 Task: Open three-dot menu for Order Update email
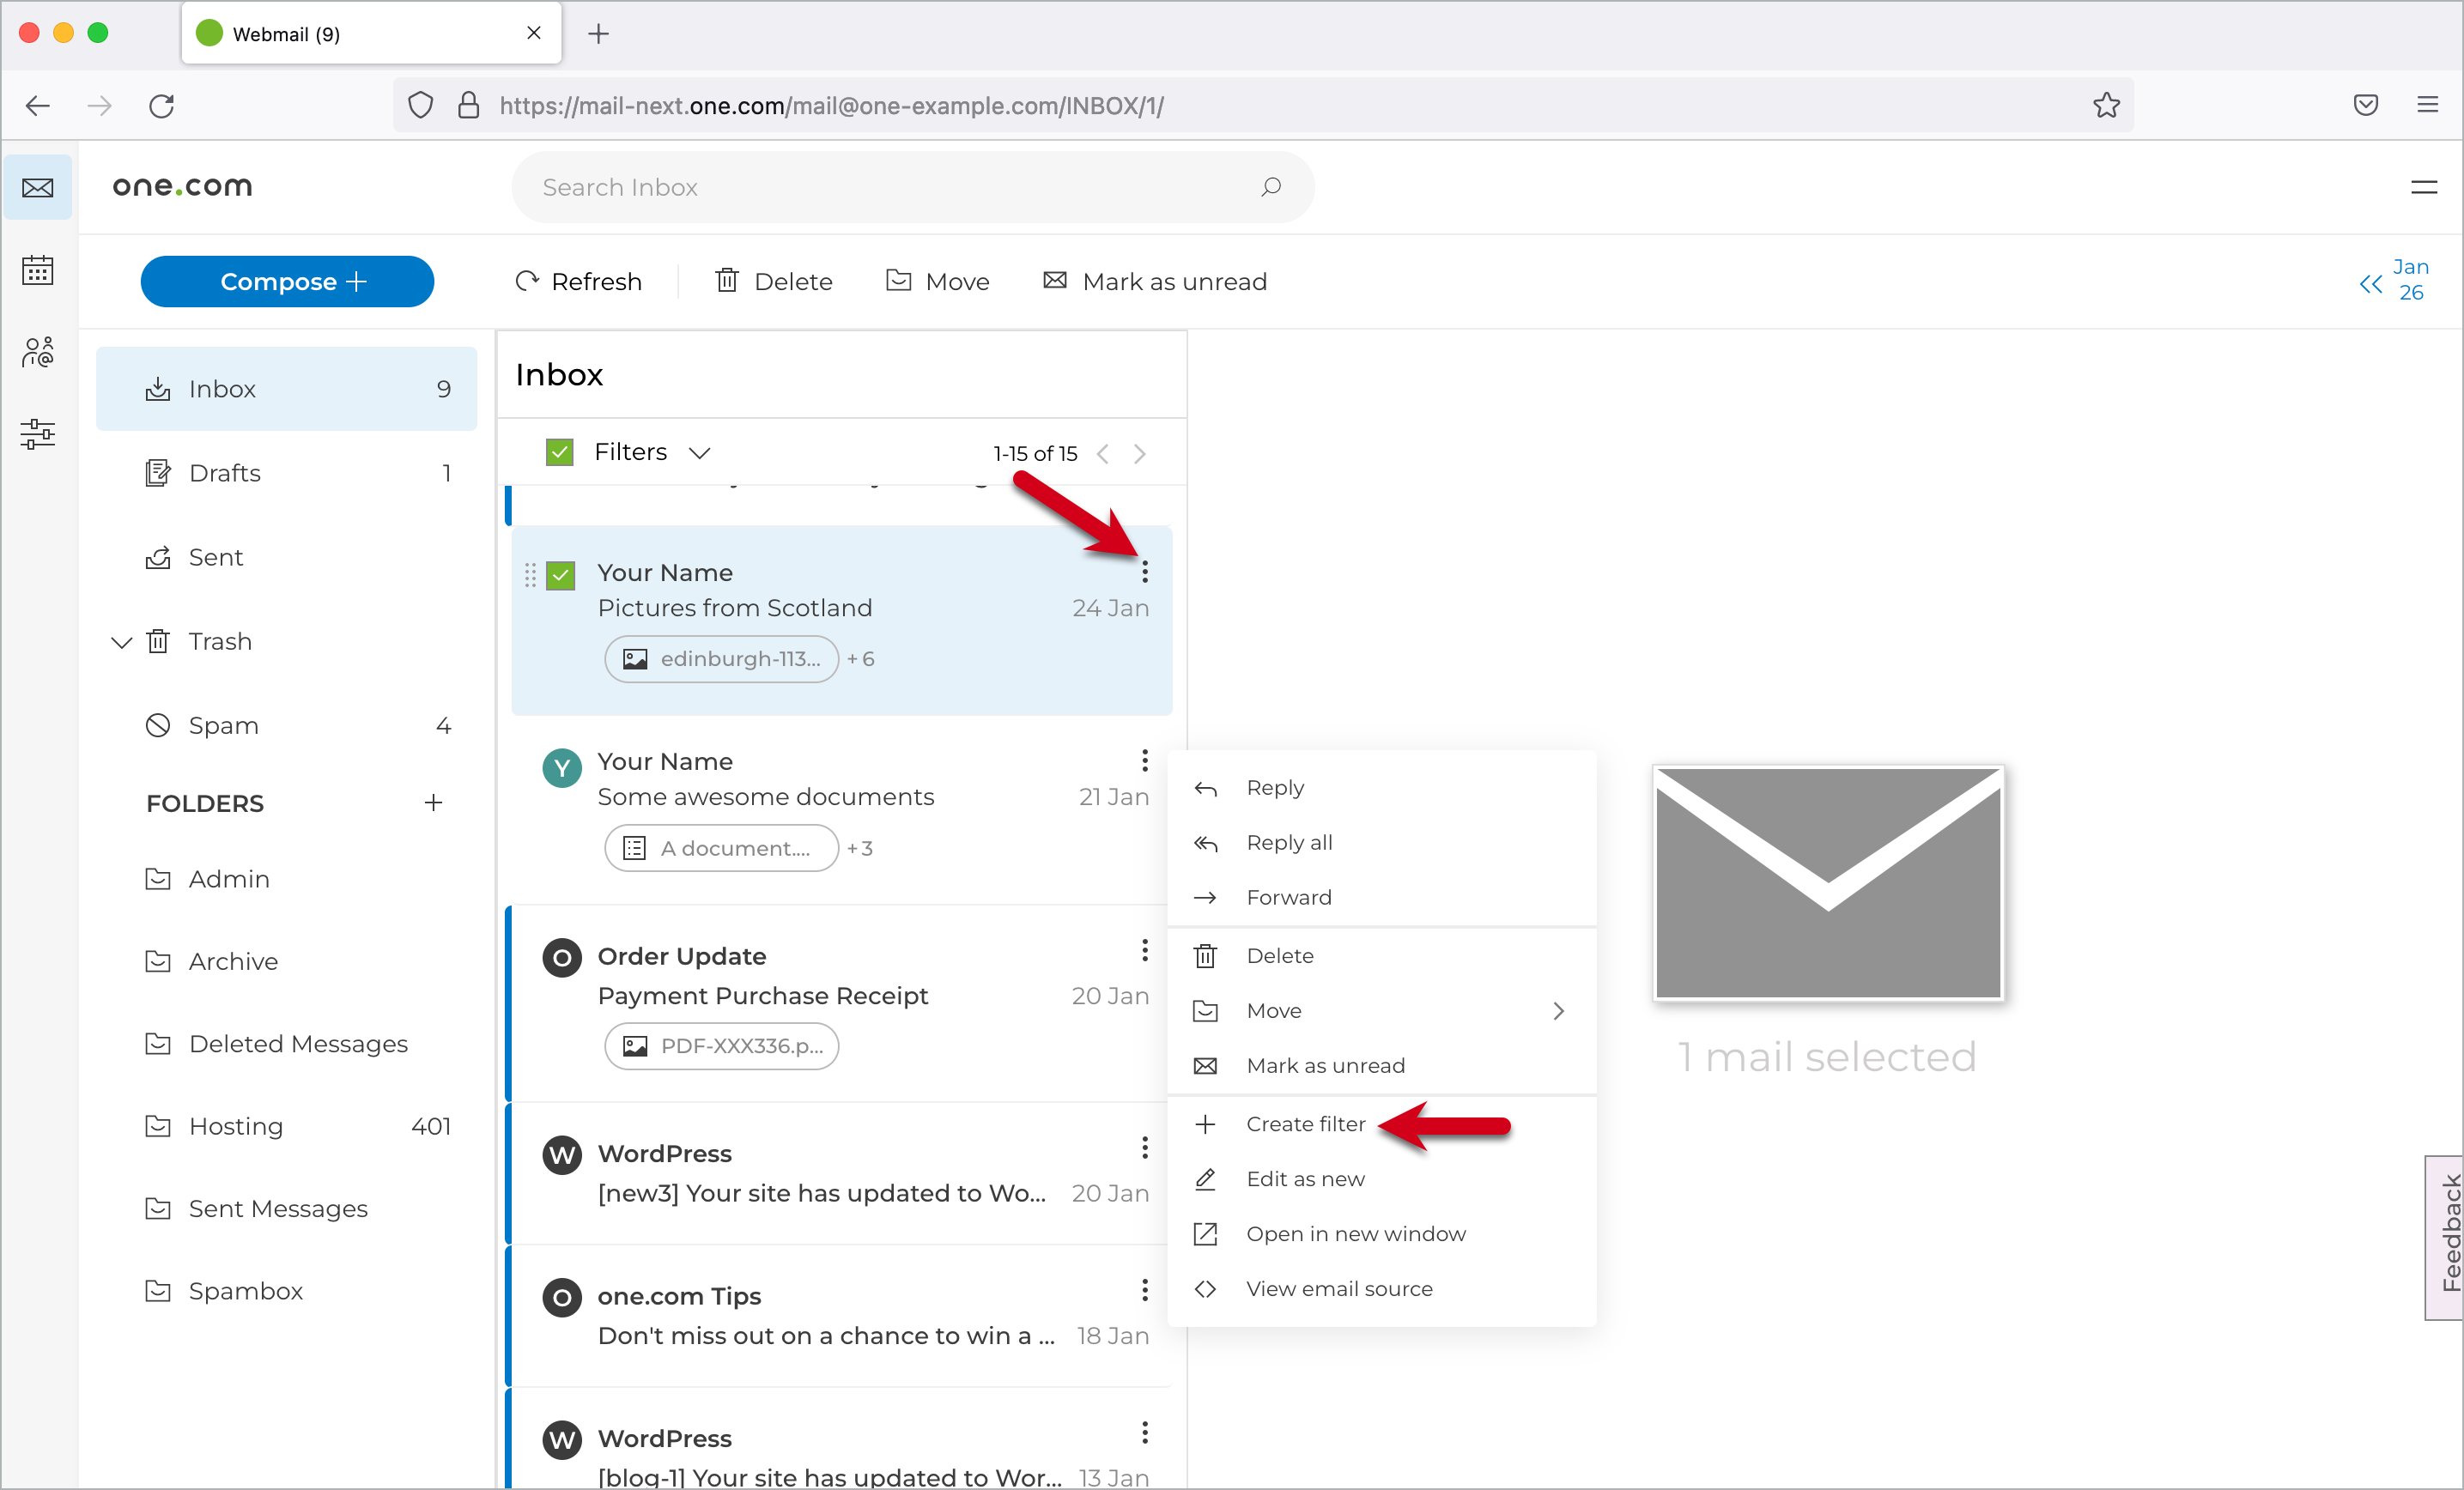click(1144, 950)
